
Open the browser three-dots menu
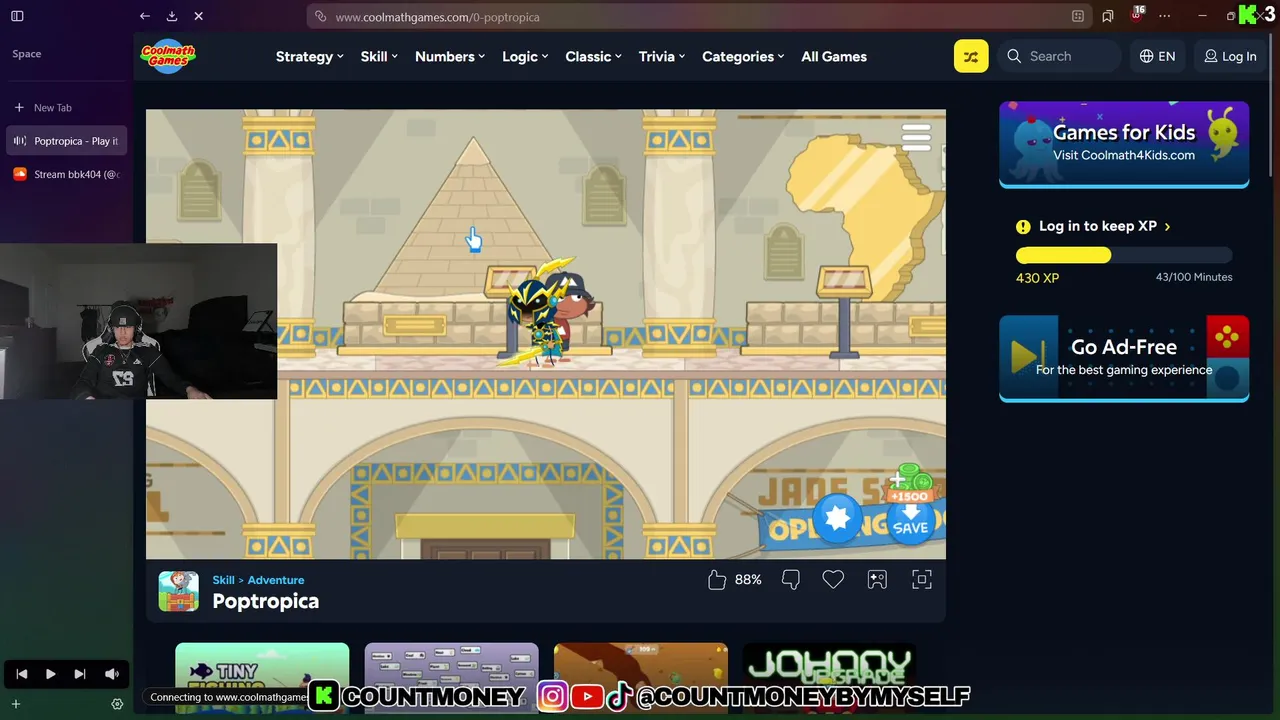[1164, 16]
